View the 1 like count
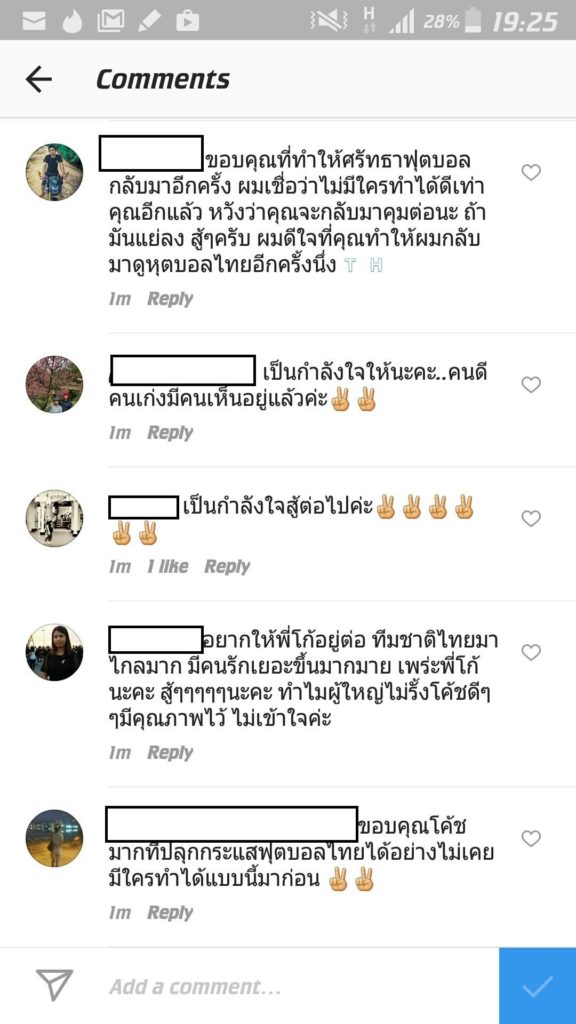The width and height of the screenshot is (576, 1024). click(167, 567)
